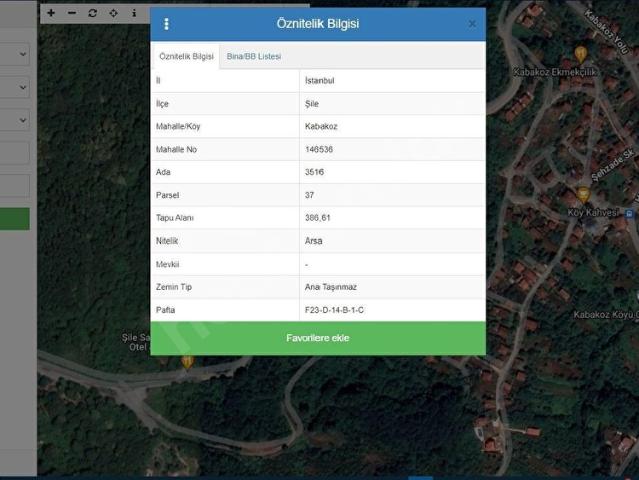Click the info tool icon in toolbar
Screen dimensions: 639x480
tap(134, 13)
